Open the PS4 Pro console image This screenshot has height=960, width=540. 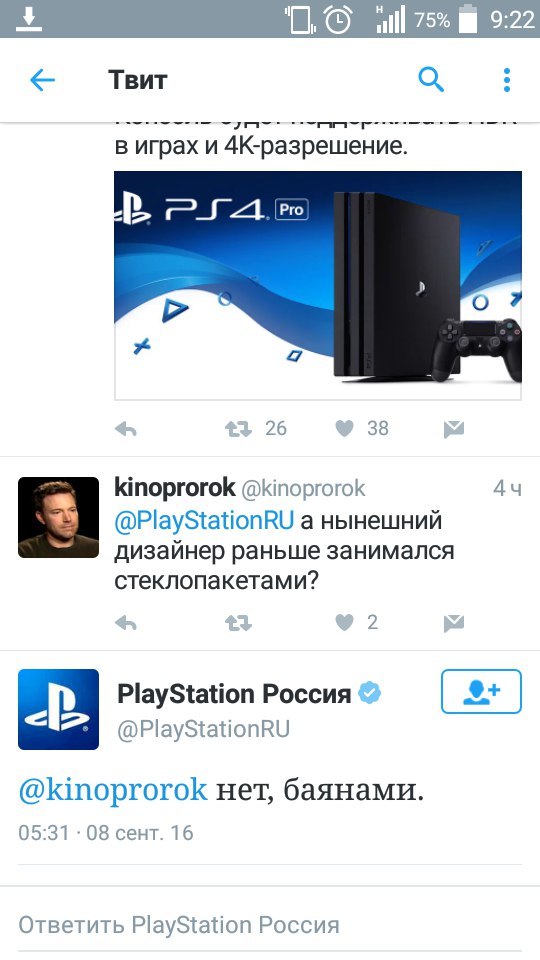[x=318, y=285]
